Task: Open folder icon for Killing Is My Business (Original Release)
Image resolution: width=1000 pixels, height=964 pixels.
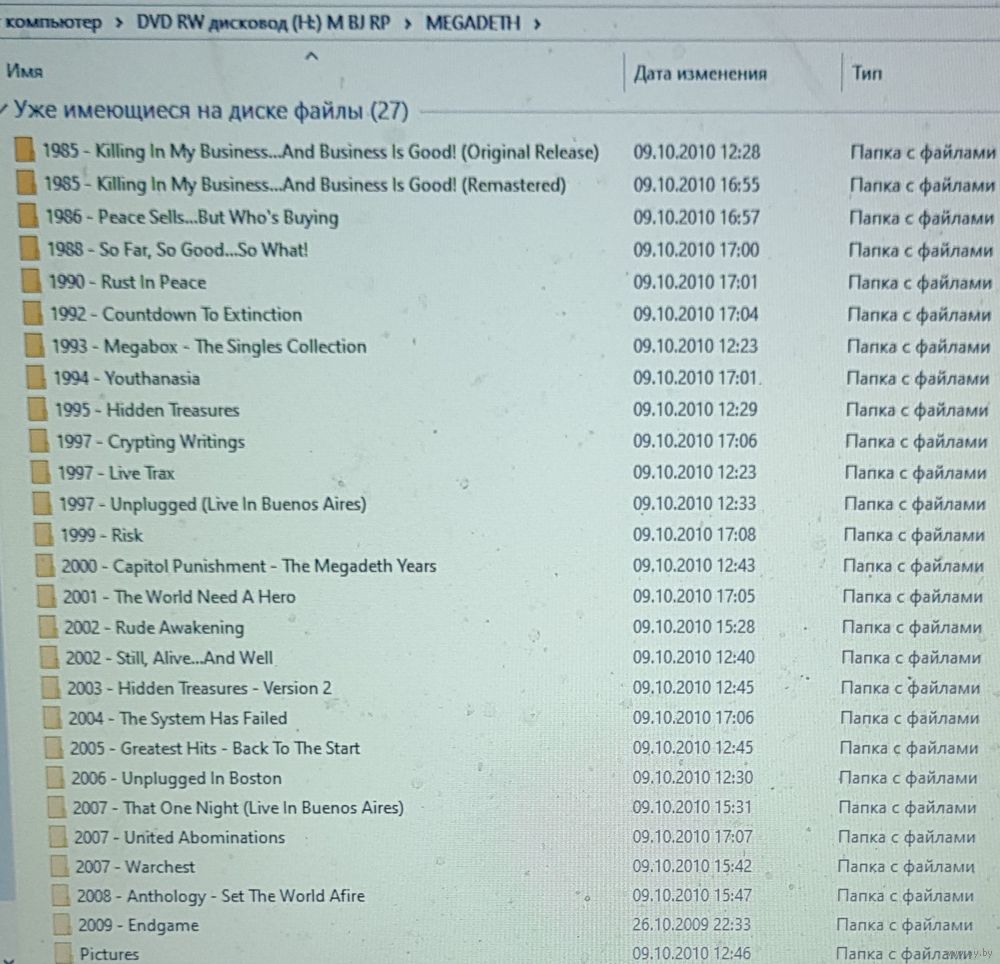Action: [x=24, y=150]
